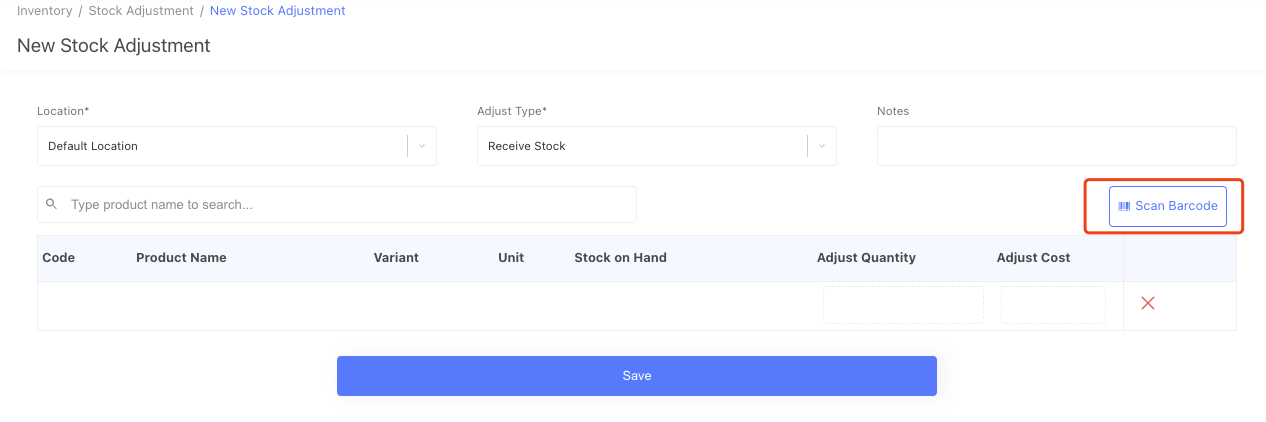Expand the Location dropdown arrow
The image size is (1266, 422).
click(x=422, y=146)
